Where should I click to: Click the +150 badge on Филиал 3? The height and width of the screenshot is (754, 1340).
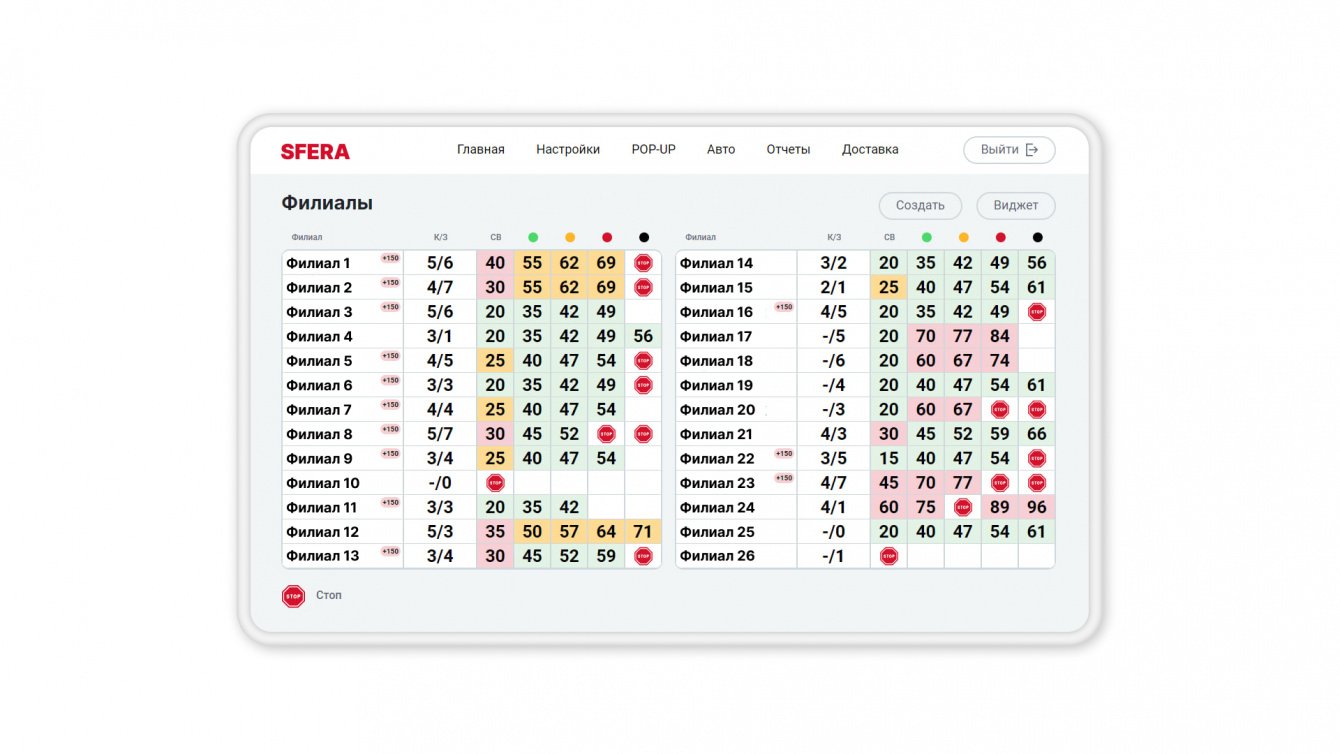click(390, 307)
